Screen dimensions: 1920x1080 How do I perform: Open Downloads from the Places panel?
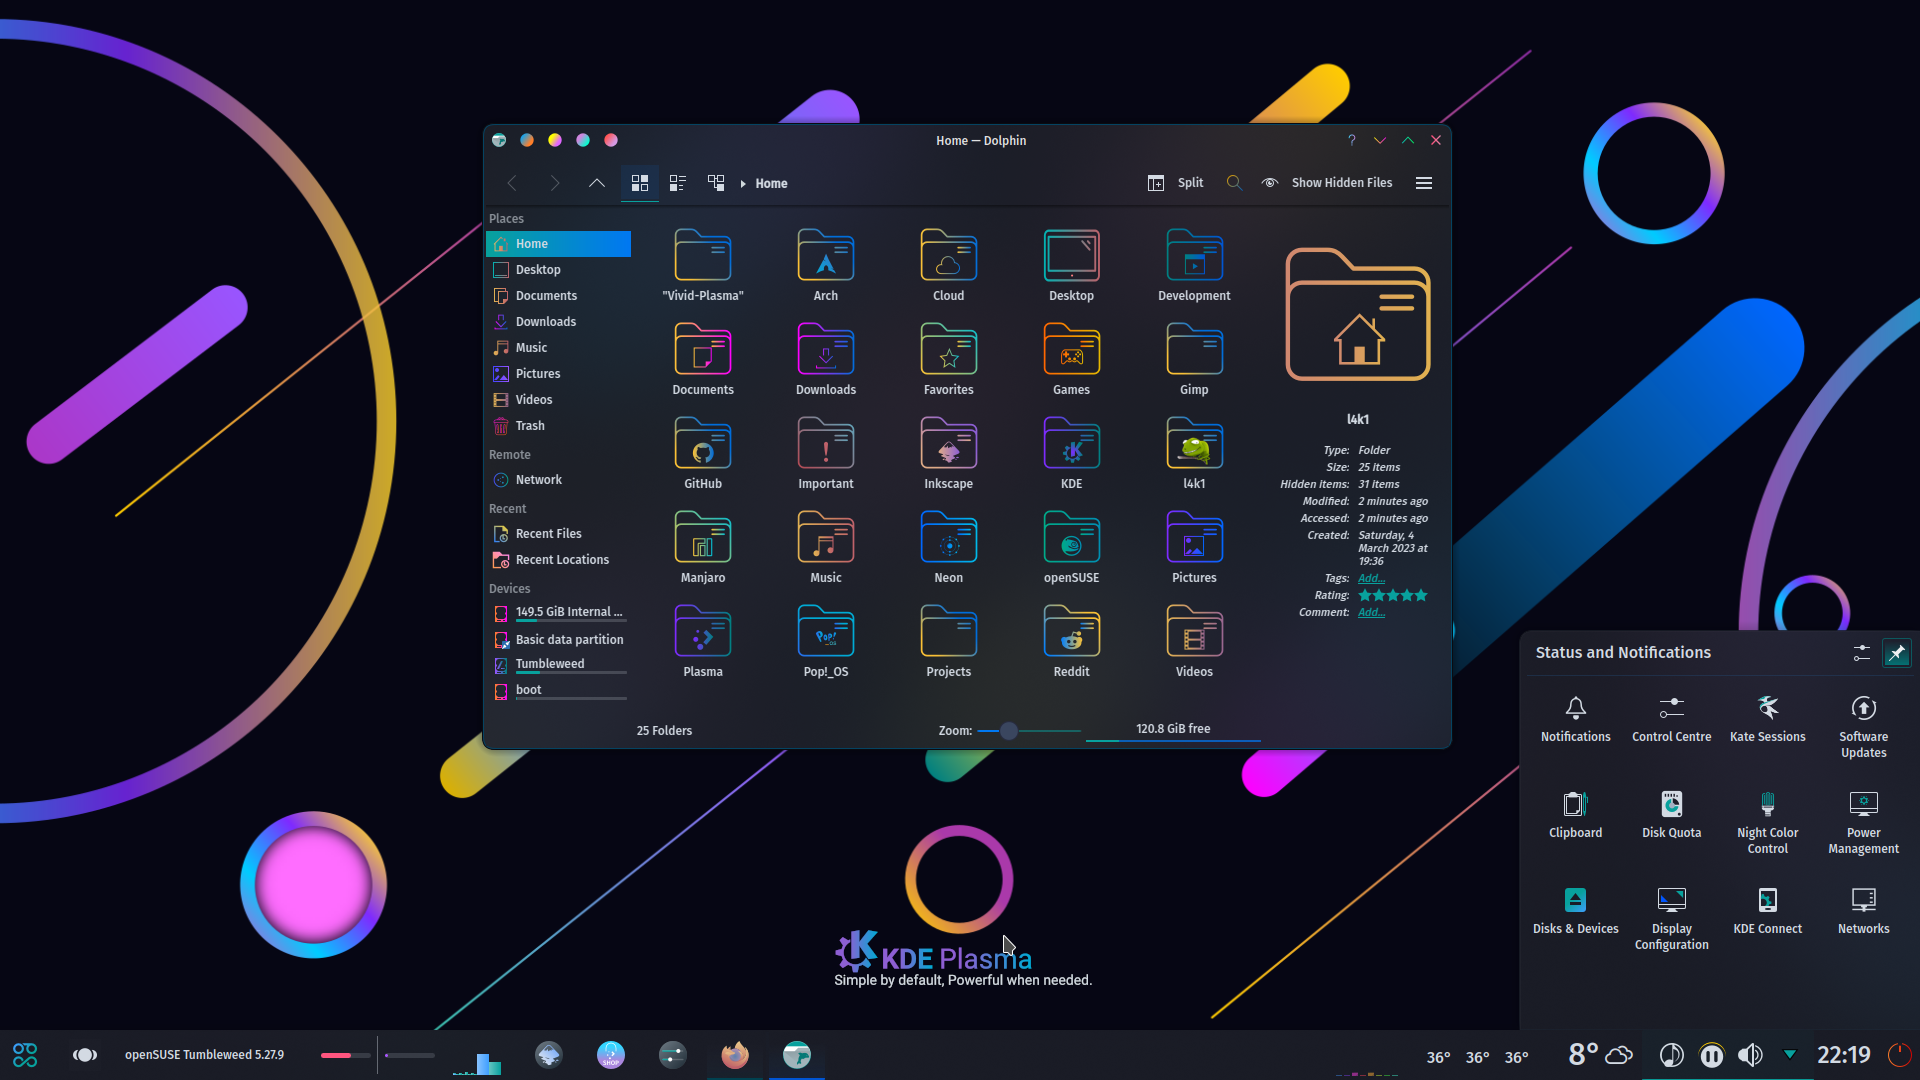[558, 322]
